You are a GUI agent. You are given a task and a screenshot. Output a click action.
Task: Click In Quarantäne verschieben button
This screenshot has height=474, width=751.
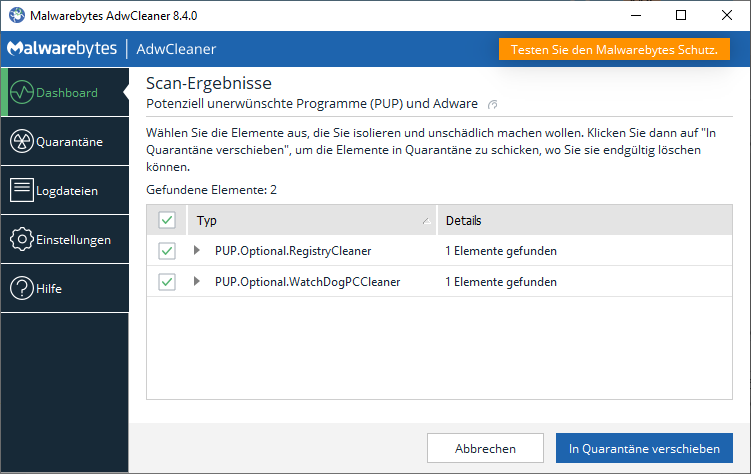point(644,449)
